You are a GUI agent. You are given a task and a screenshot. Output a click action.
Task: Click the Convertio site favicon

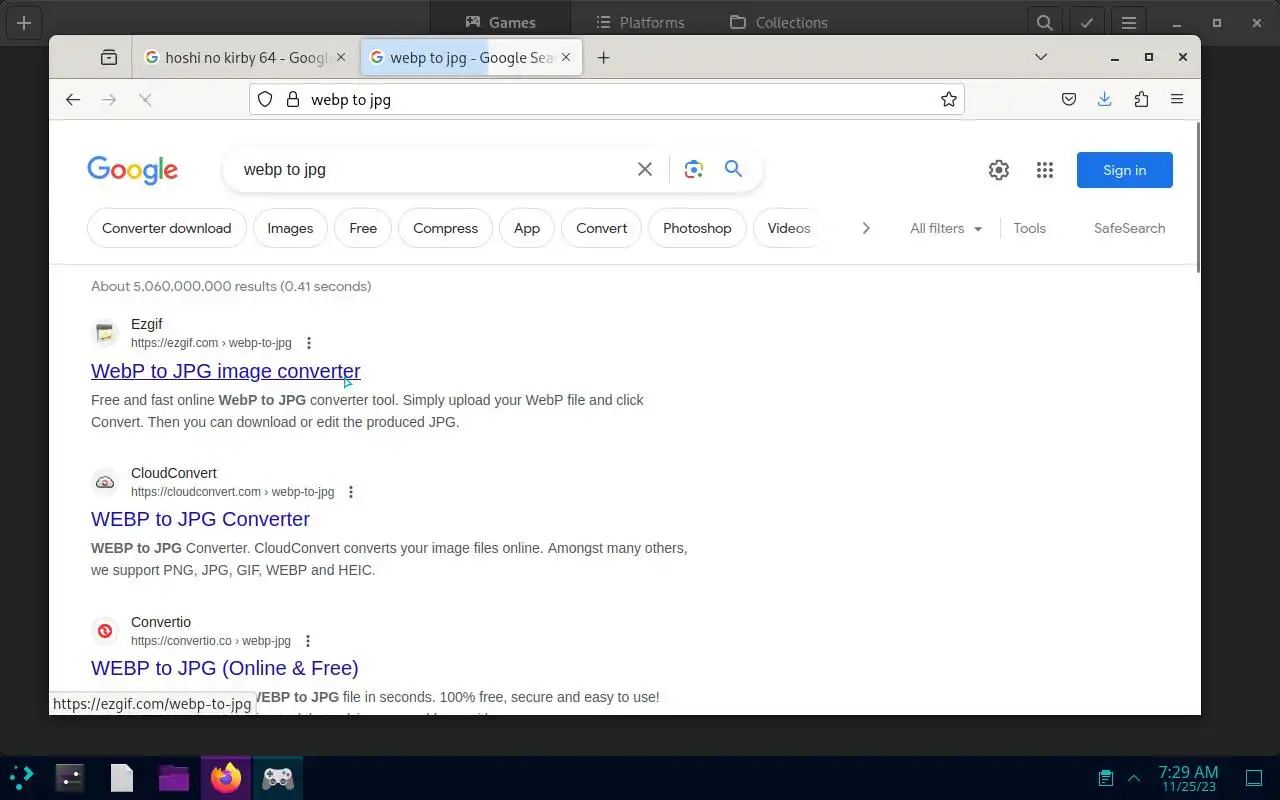tap(105, 631)
